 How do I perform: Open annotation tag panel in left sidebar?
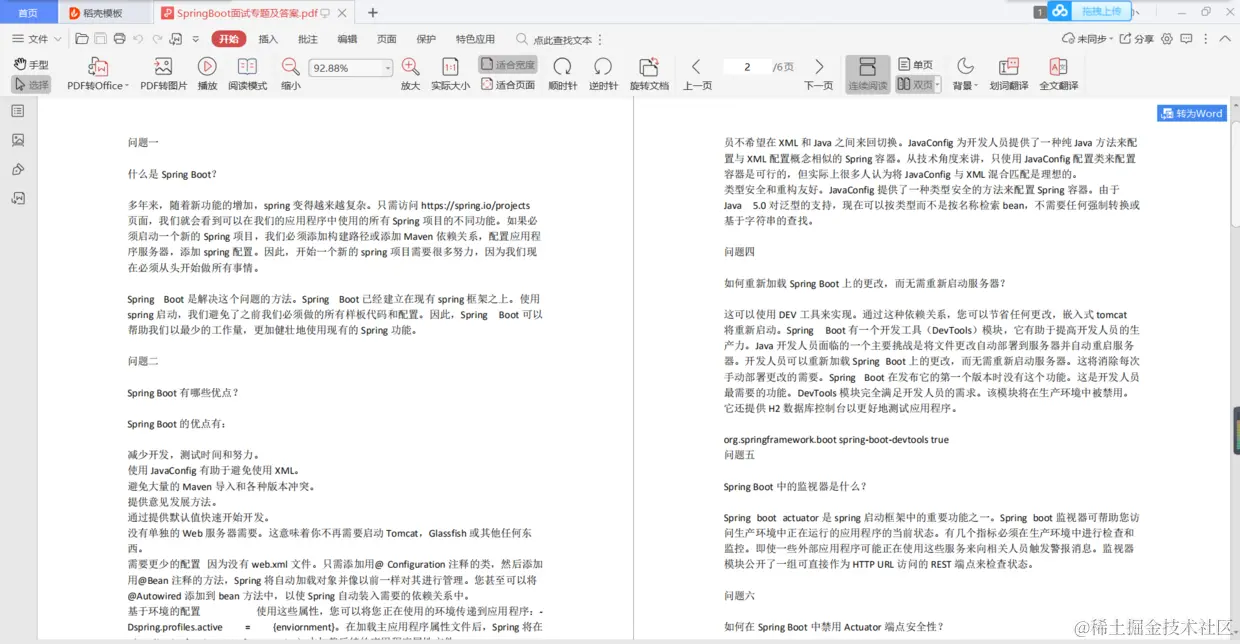(x=18, y=169)
